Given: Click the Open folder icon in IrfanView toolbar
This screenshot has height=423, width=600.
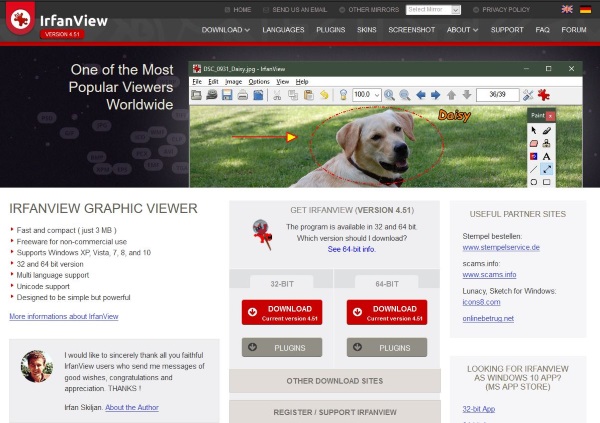Looking at the screenshot, I should tap(197, 95).
